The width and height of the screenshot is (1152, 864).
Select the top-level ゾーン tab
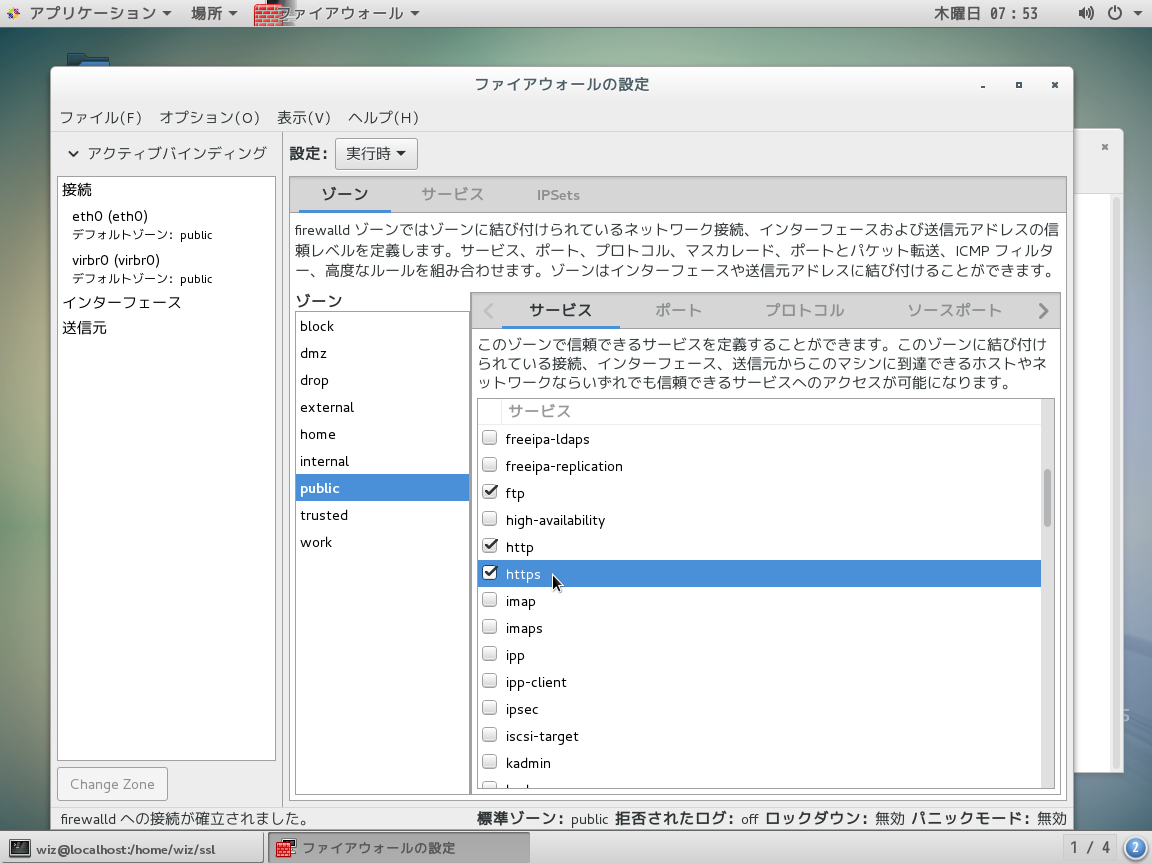[x=345, y=195]
